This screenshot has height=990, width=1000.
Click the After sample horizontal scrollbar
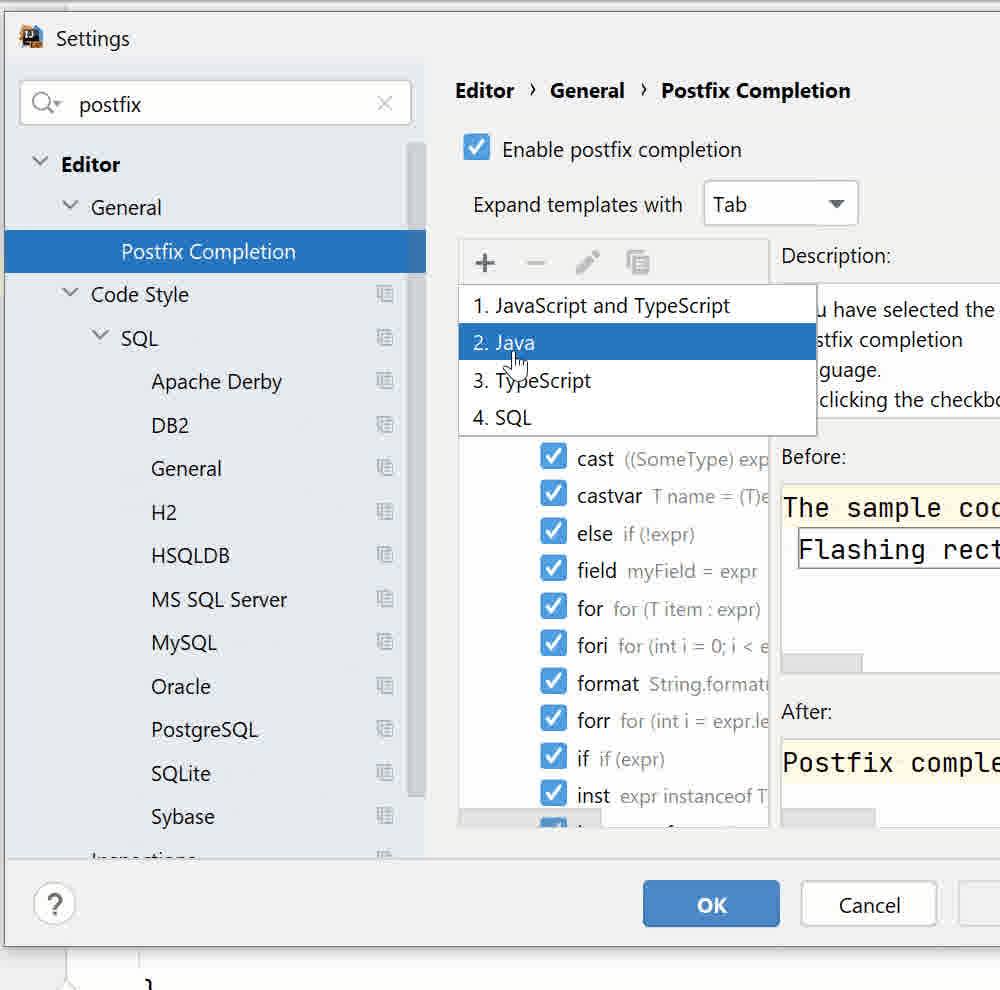[x=828, y=818]
